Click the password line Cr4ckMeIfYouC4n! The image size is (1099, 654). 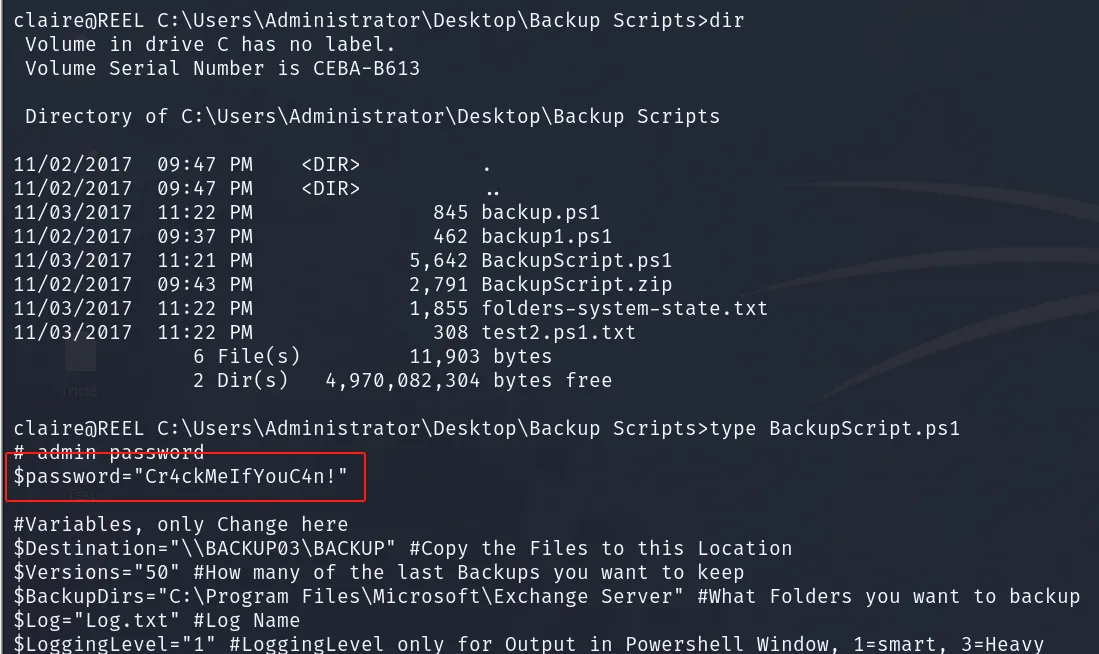[181, 477]
